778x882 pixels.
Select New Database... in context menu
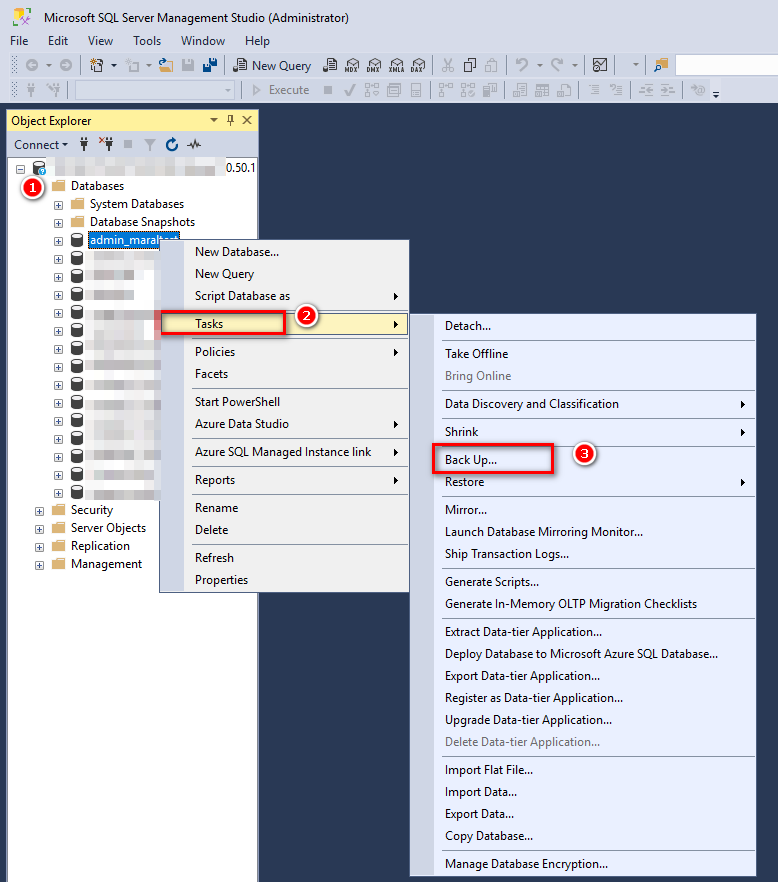pyautogui.click(x=284, y=252)
